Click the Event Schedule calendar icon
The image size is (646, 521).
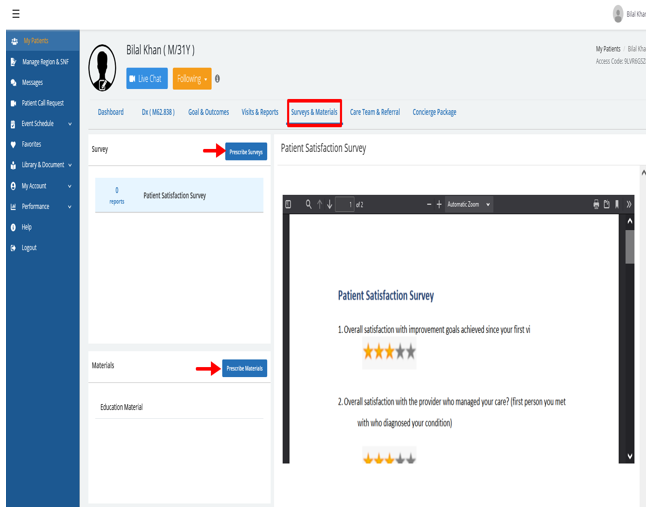13,124
